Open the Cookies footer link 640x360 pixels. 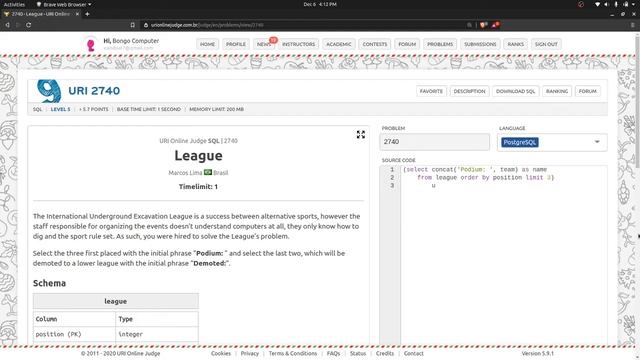coord(221,353)
